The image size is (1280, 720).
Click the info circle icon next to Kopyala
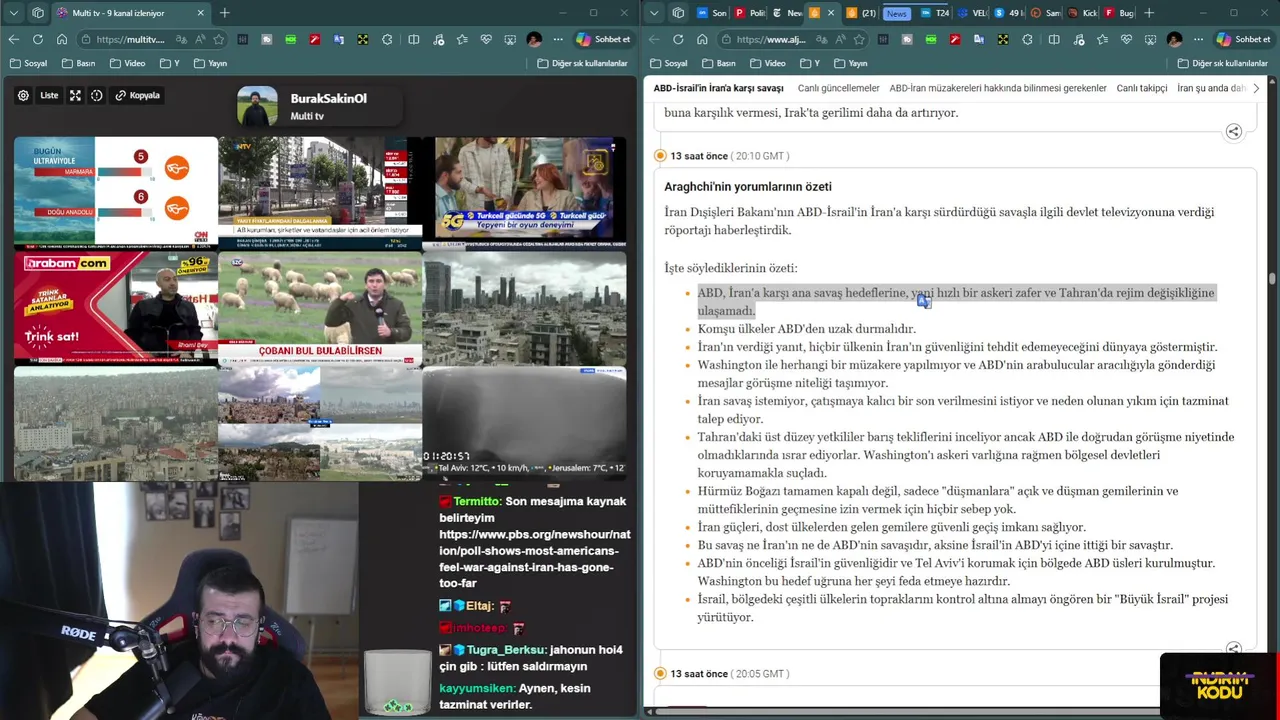(97, 95)
